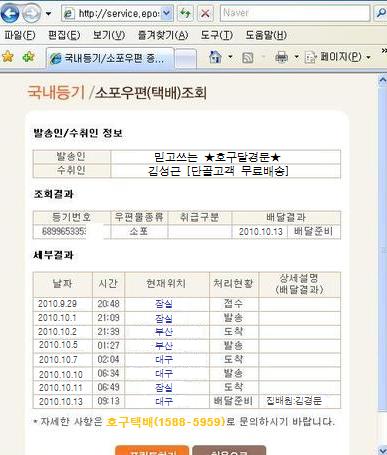Click 잠실 link in the 21:09 row
Image resolution: width=387 pixels, height=455 pixels.
164,318
